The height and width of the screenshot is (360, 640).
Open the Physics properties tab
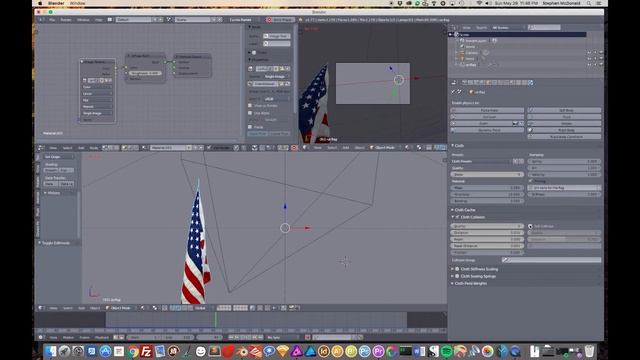tap(530, 82)
